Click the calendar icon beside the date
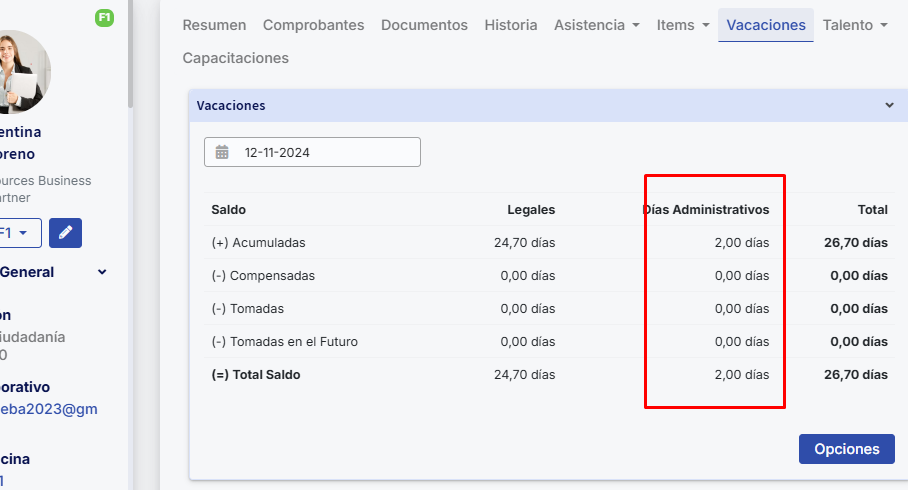908x490 pixels. (222, 153)
